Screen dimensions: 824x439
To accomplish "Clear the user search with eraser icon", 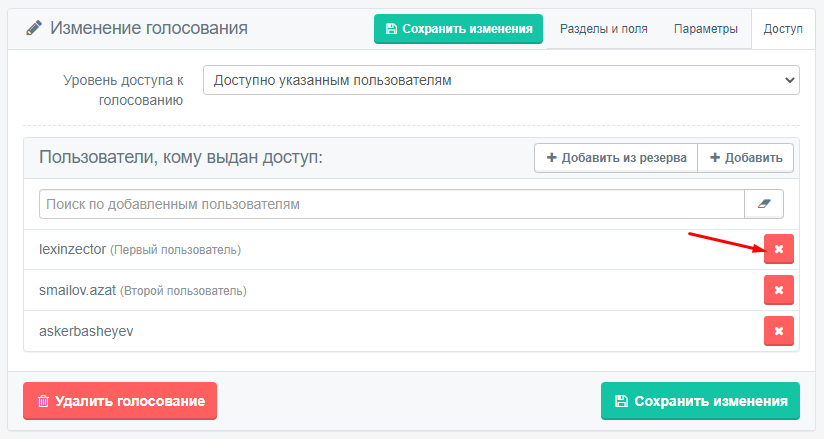I will tap(764, 204).
